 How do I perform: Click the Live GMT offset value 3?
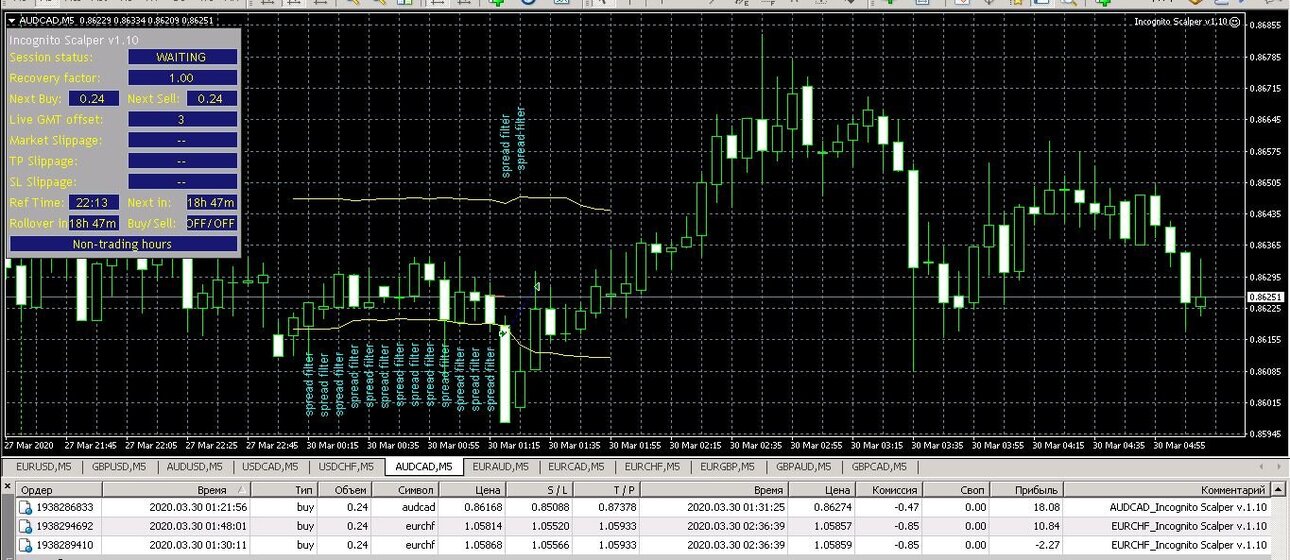[182, 120]
